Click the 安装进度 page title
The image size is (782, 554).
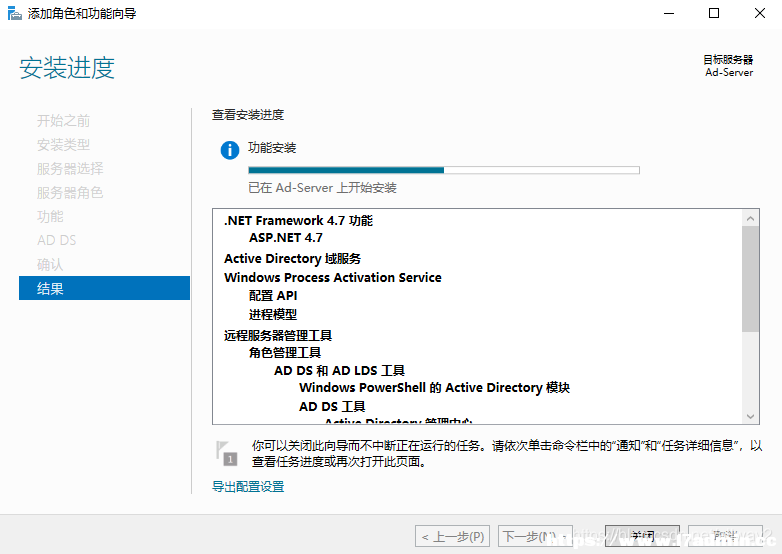pos(67,68)
